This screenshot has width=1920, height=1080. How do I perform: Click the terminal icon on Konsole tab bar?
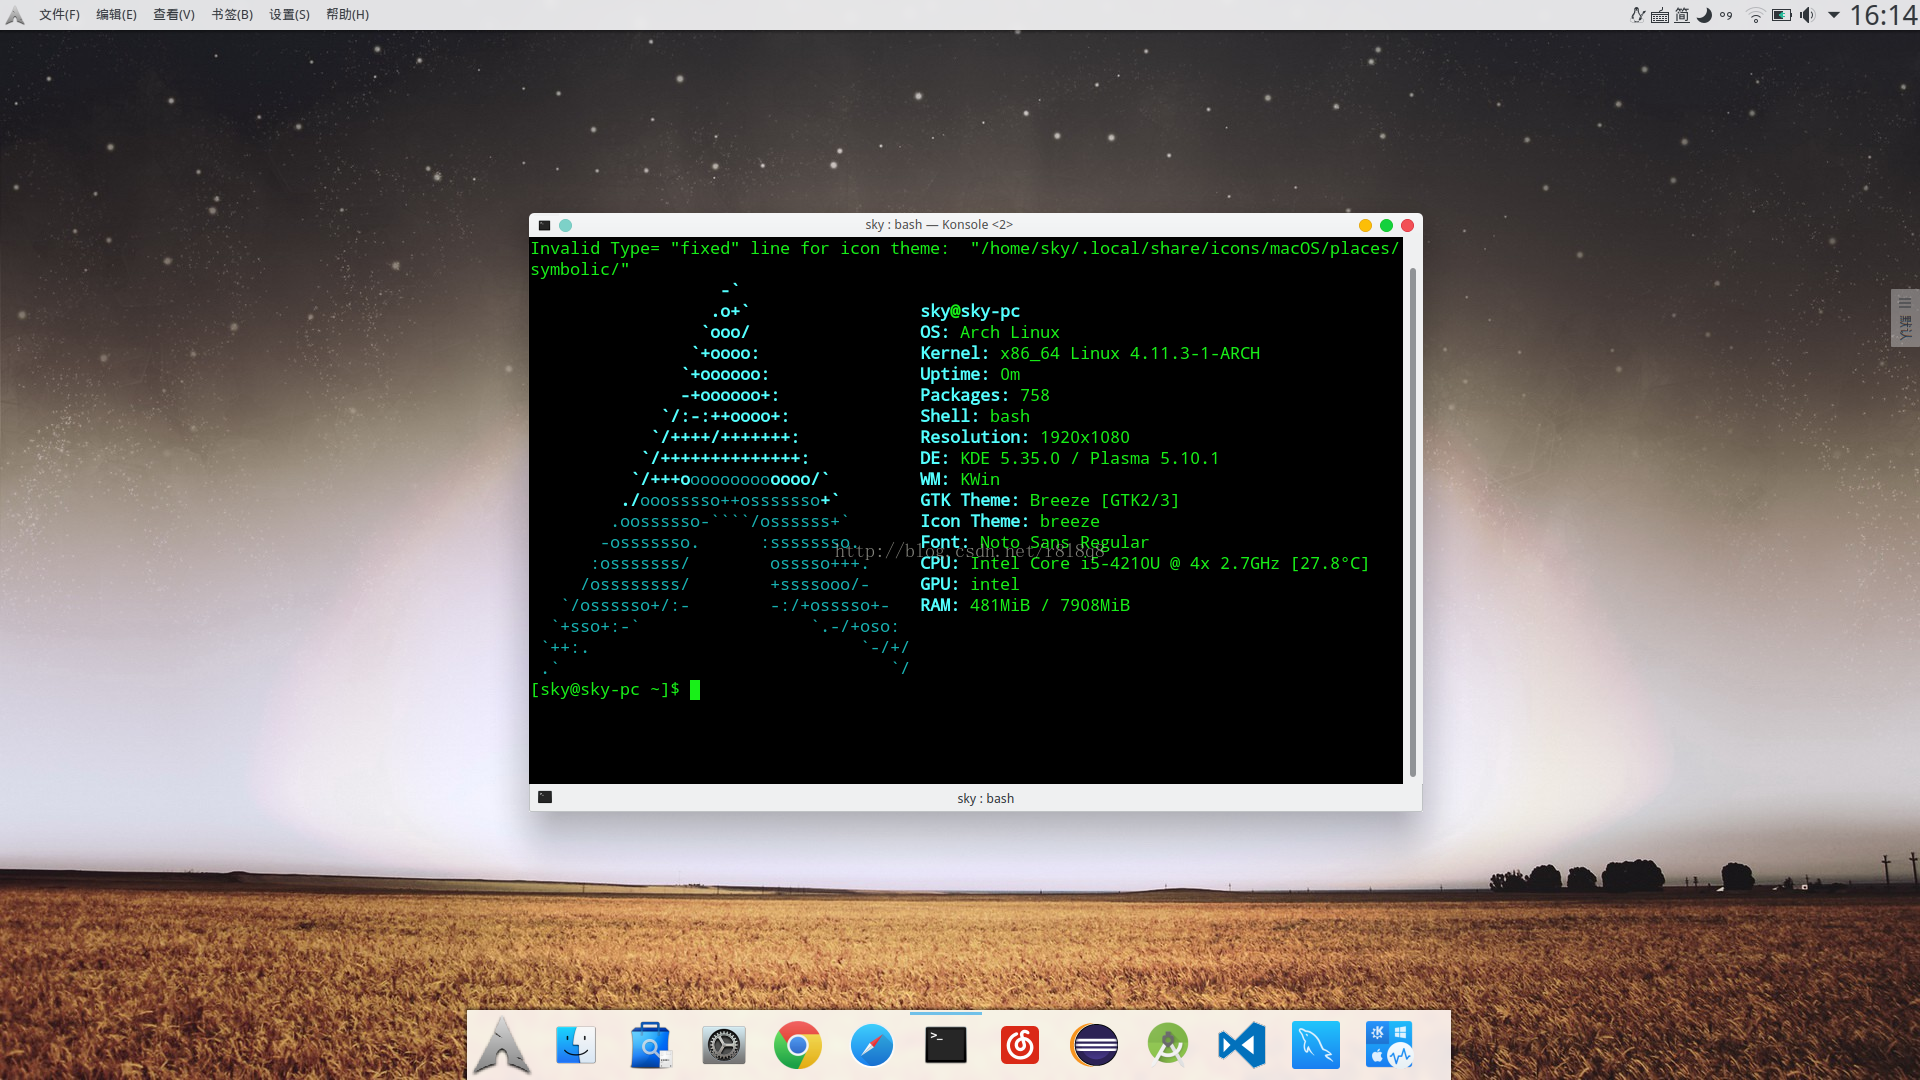(545, 798)
